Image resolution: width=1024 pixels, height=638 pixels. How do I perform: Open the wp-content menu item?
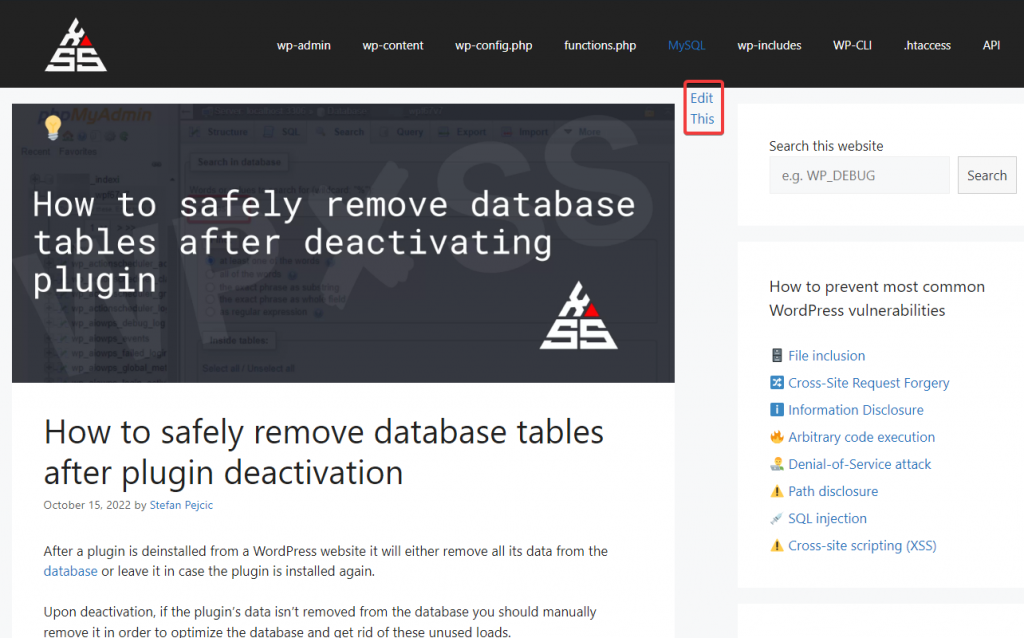pyautogui.click(x=393, y=46)
